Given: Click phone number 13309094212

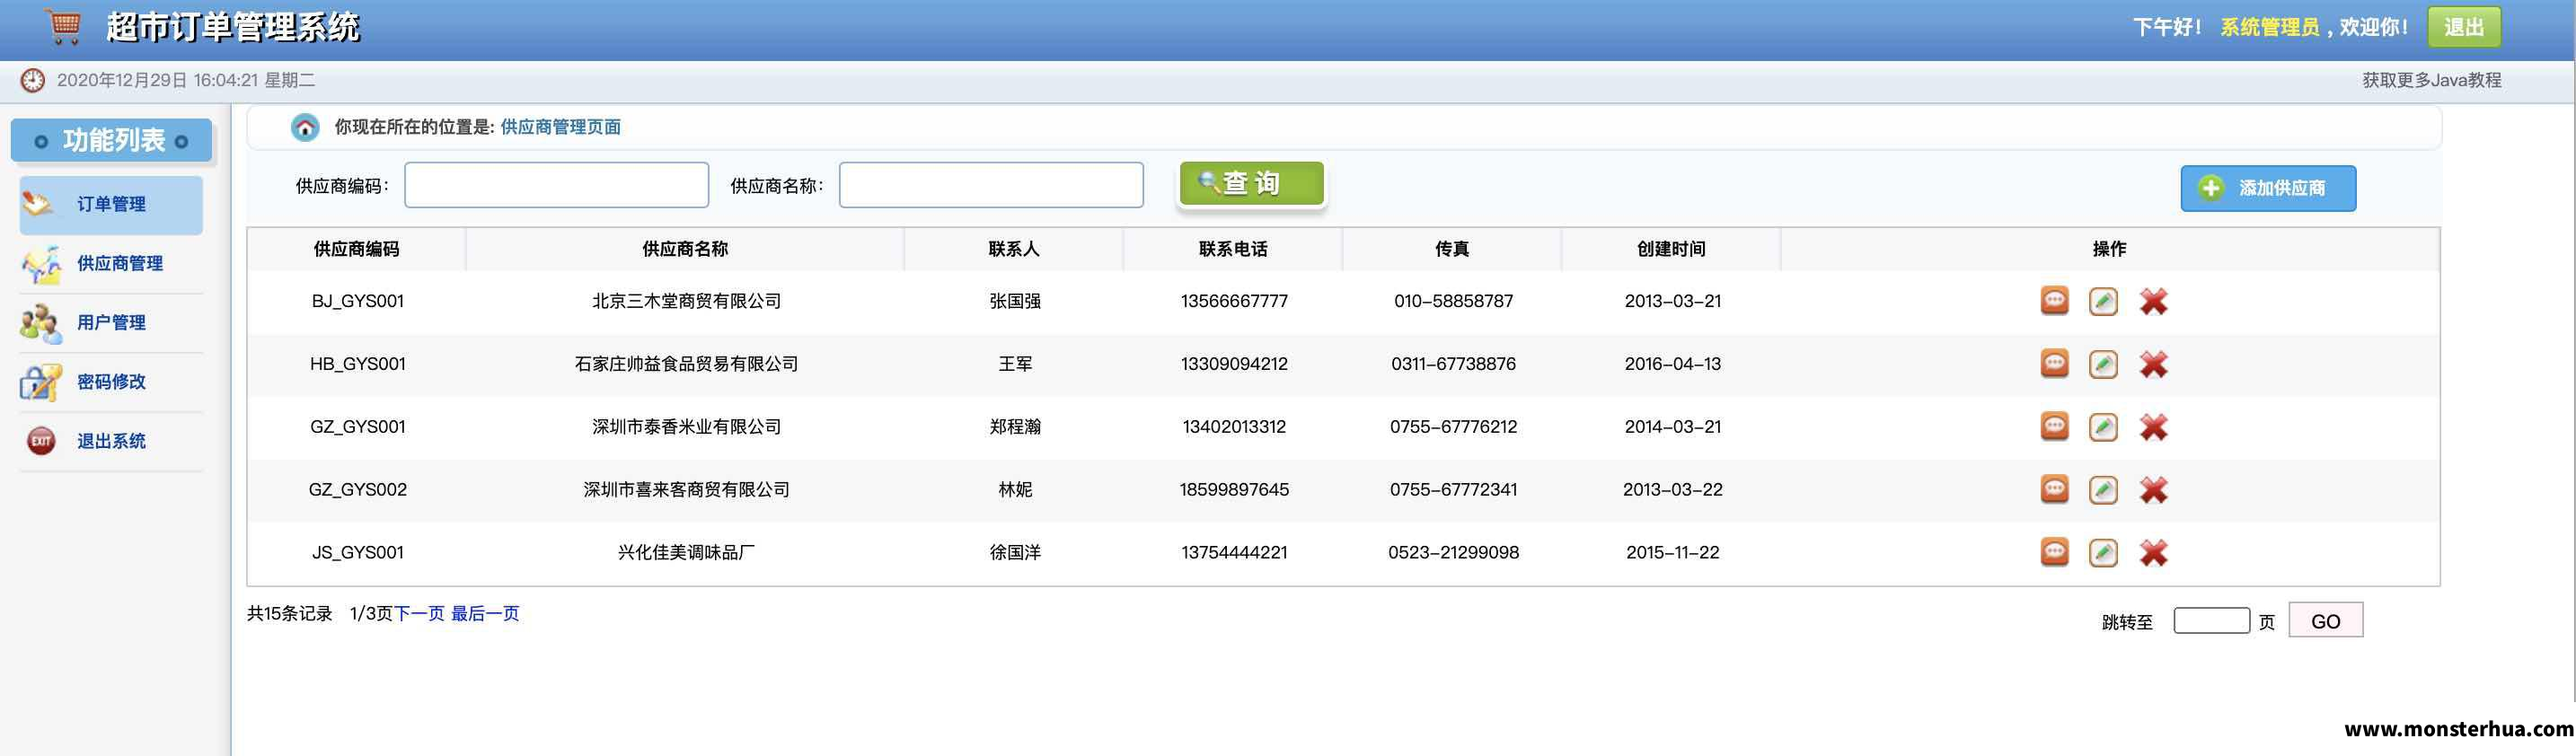Looking at the screenshot, I should (1234, 364).
